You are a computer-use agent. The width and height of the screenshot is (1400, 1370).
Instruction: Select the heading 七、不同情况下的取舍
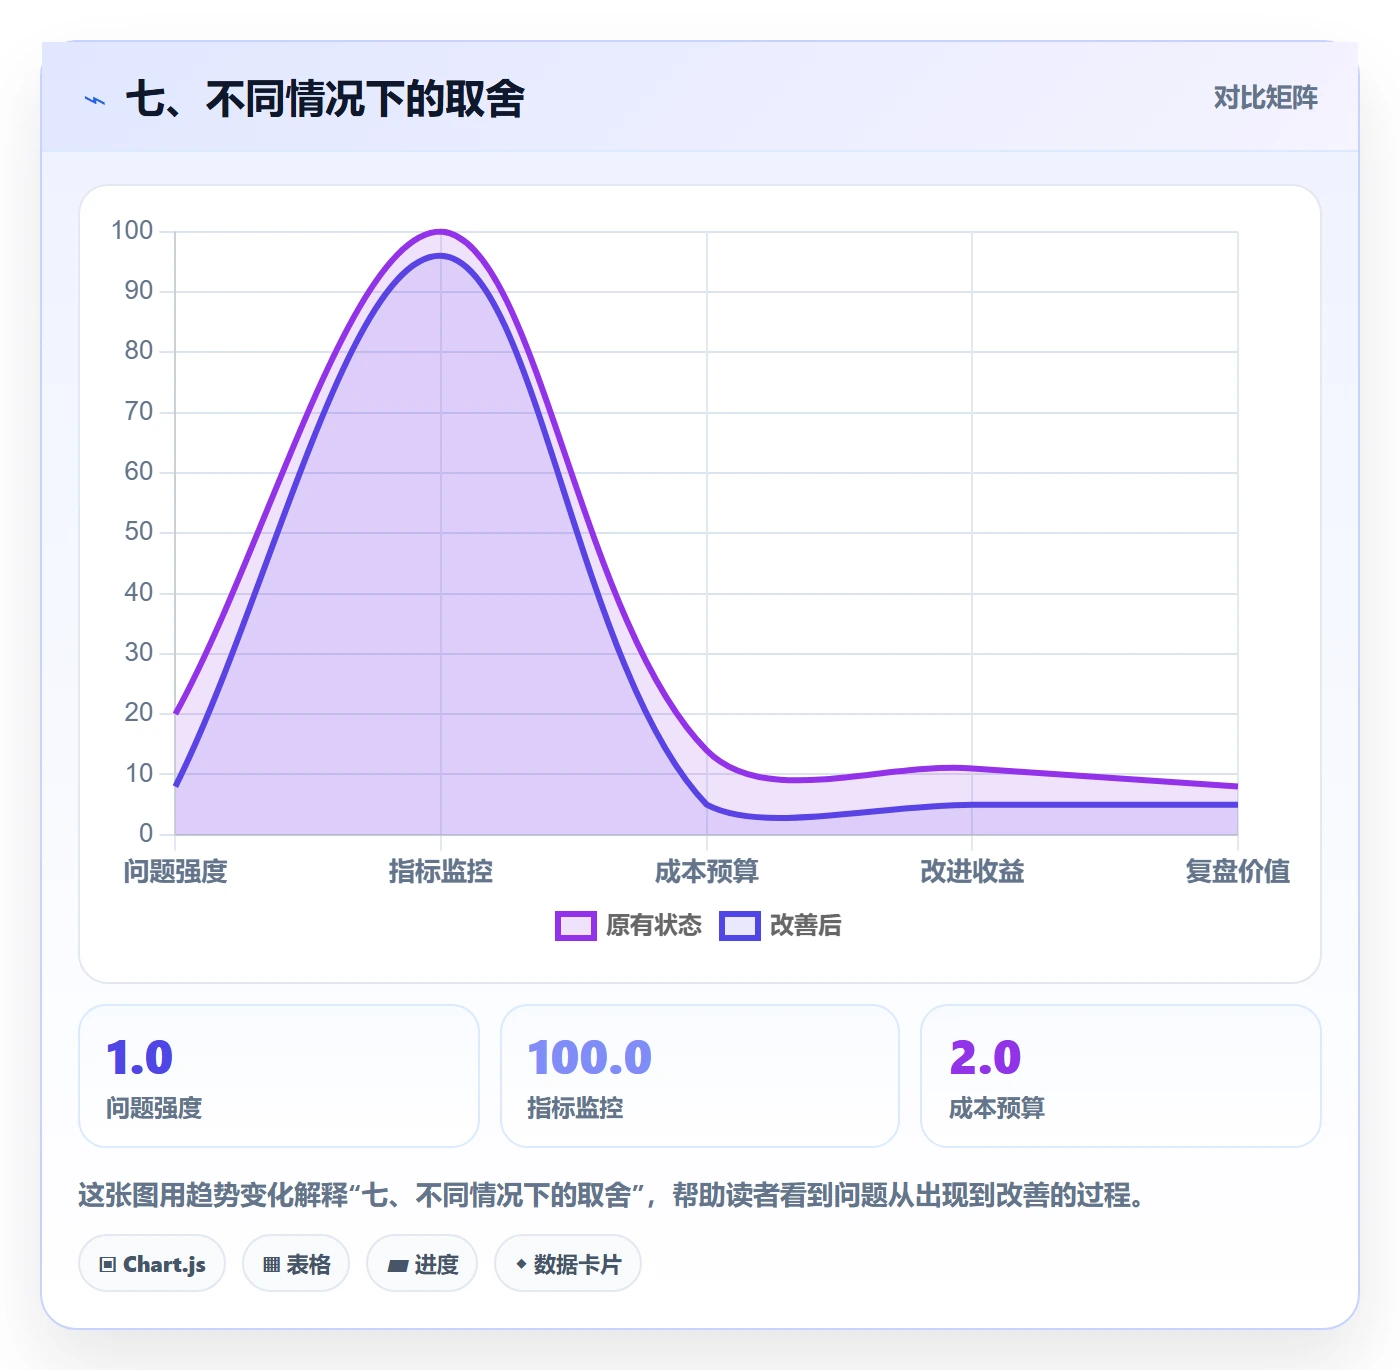[x=325, y=99]
